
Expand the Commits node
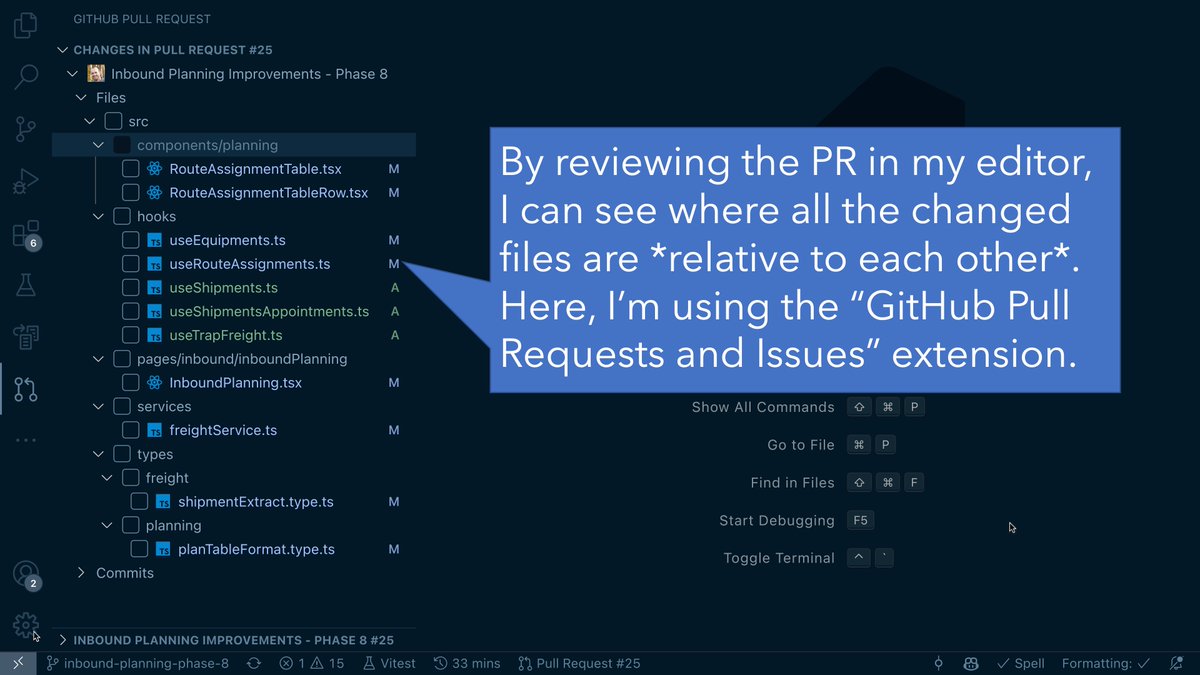pos(81,573)
